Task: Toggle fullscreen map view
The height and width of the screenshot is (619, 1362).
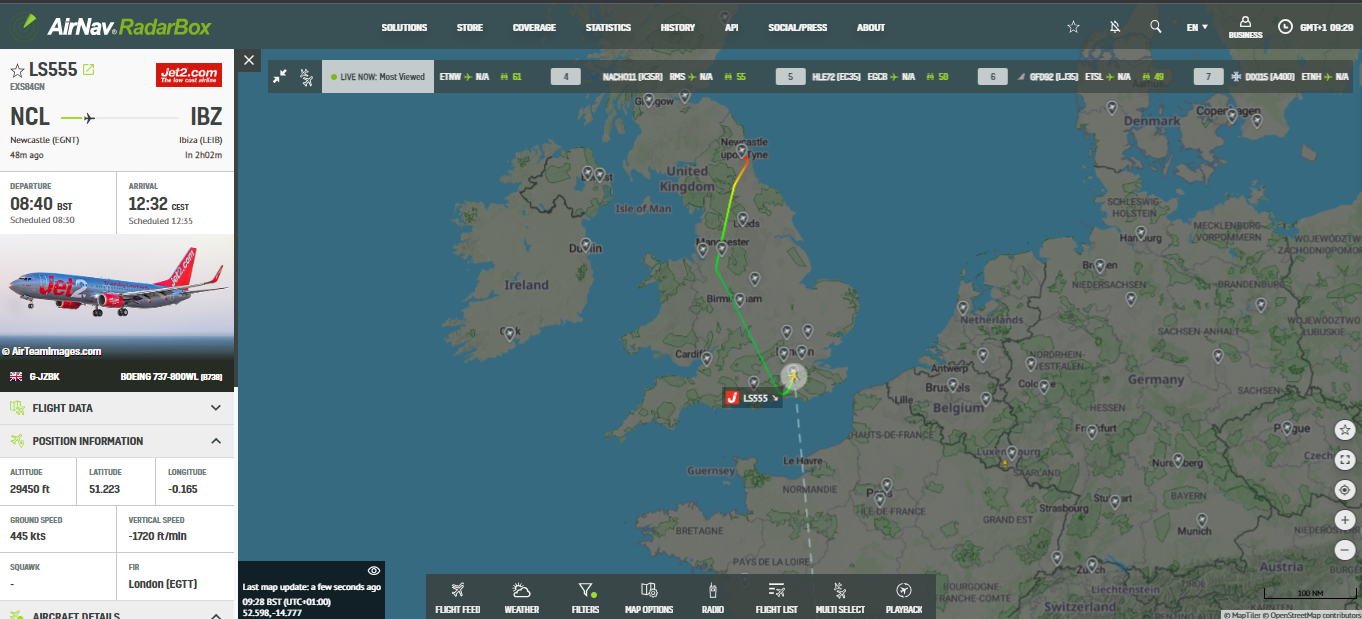Action: [1345, 460]
